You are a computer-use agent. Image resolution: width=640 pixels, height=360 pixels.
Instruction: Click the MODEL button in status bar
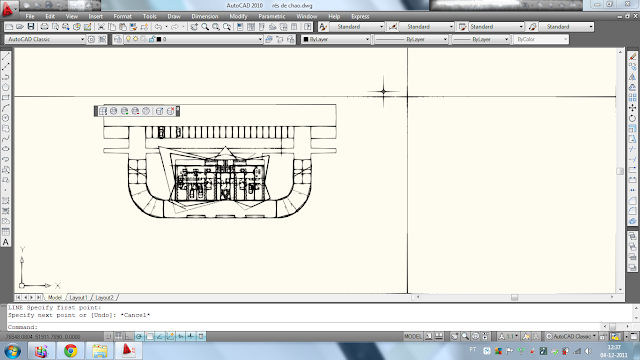click(x=413, y=336)
